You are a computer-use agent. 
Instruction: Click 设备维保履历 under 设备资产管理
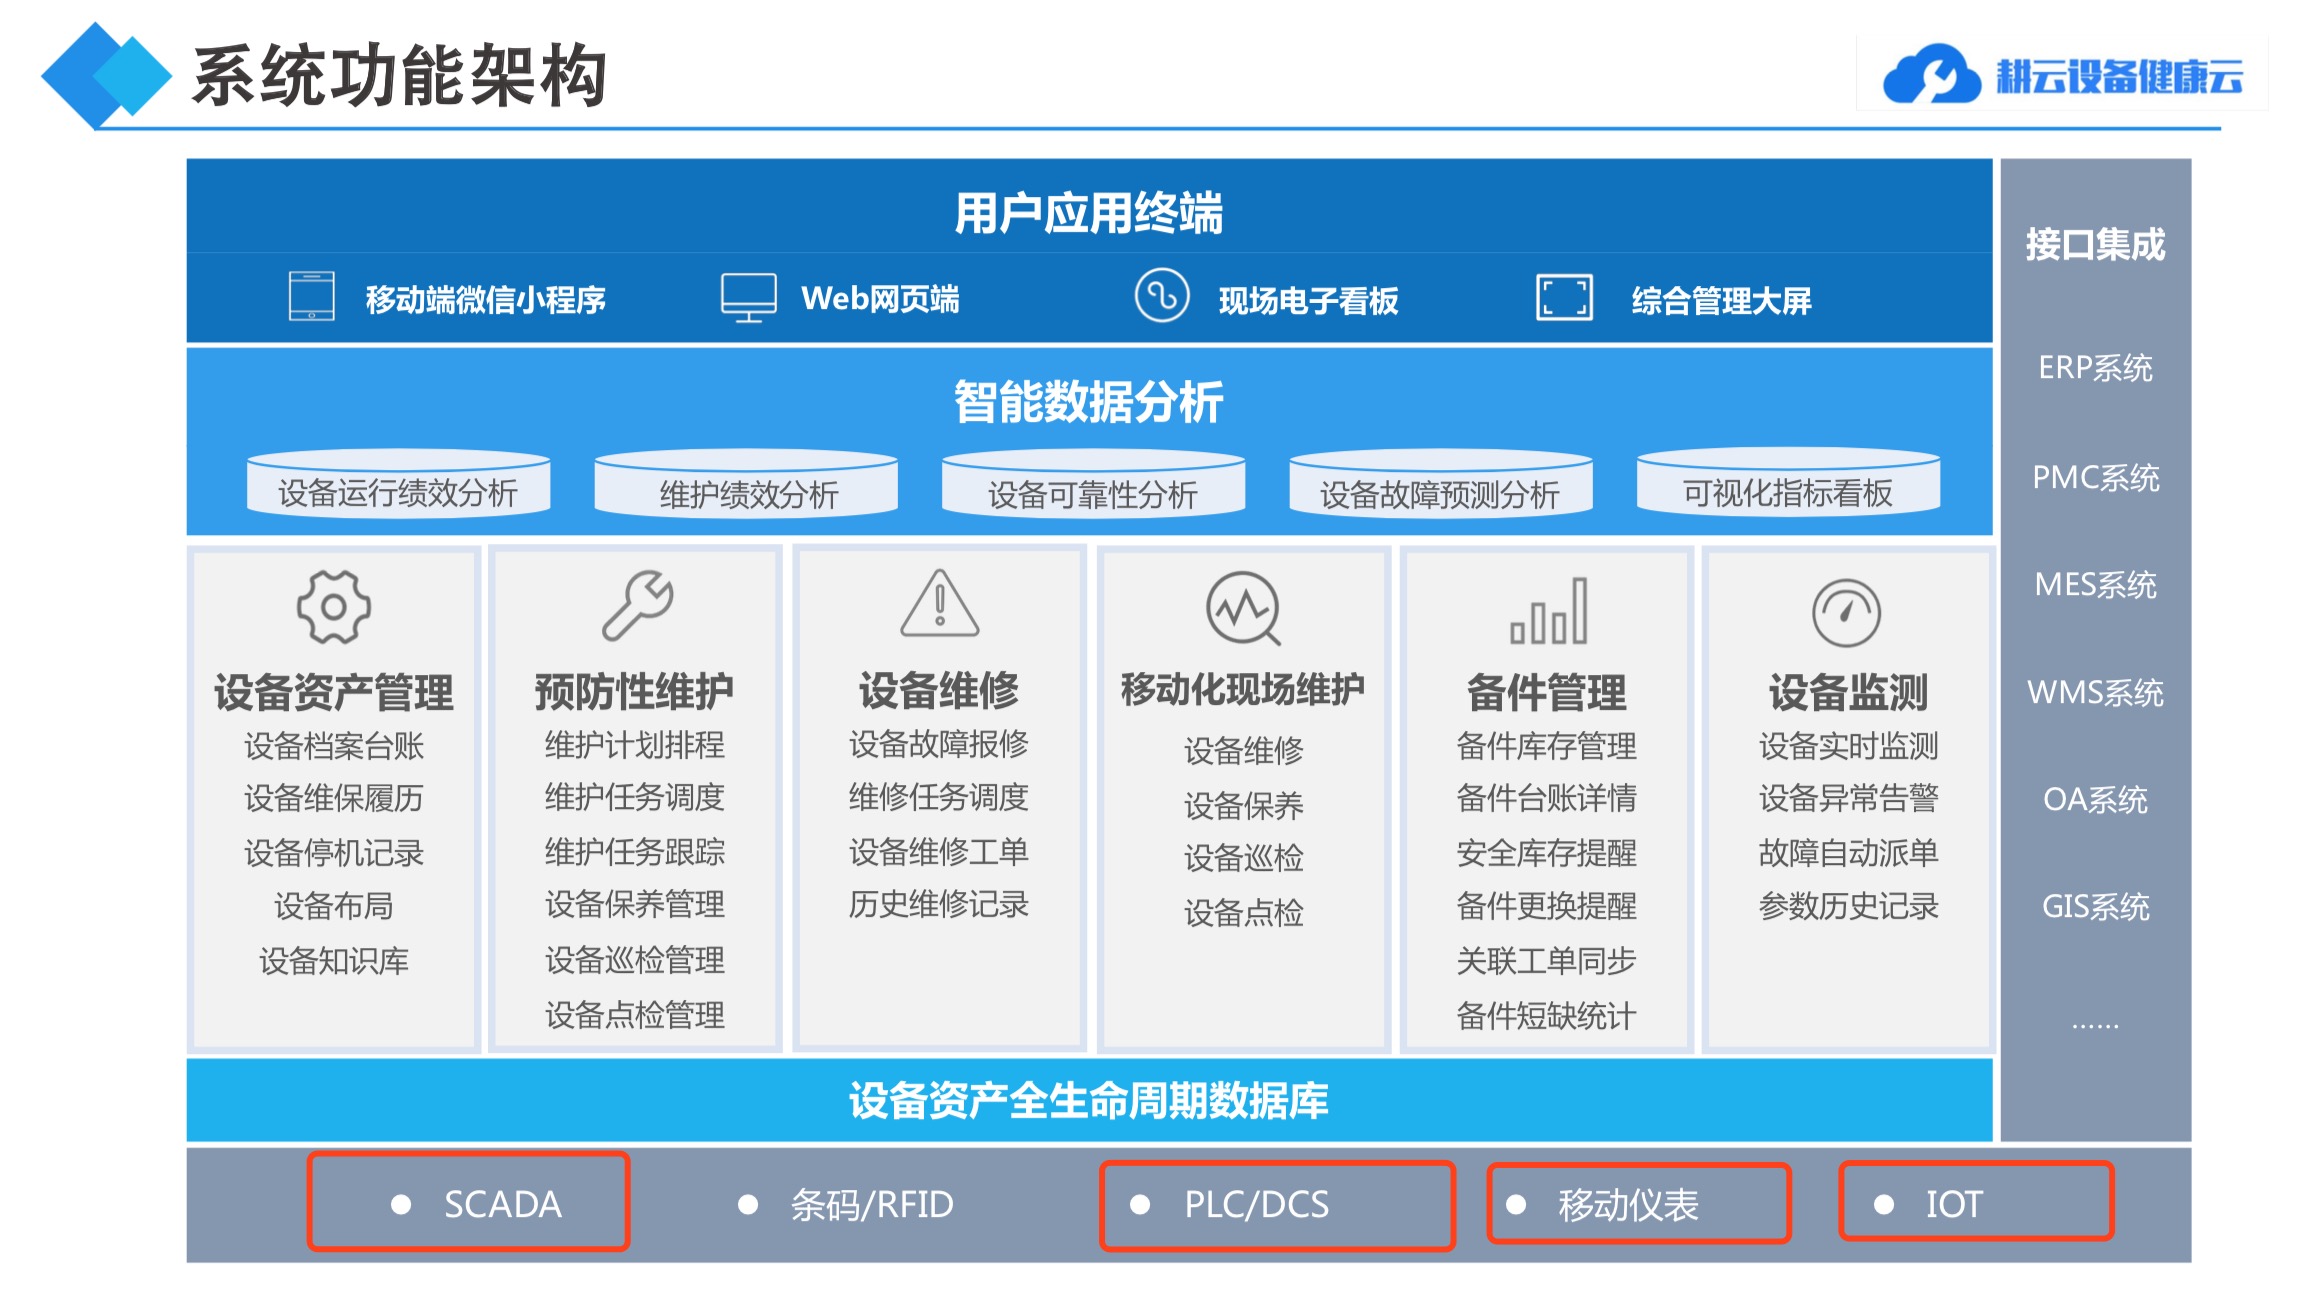(334, 798)
